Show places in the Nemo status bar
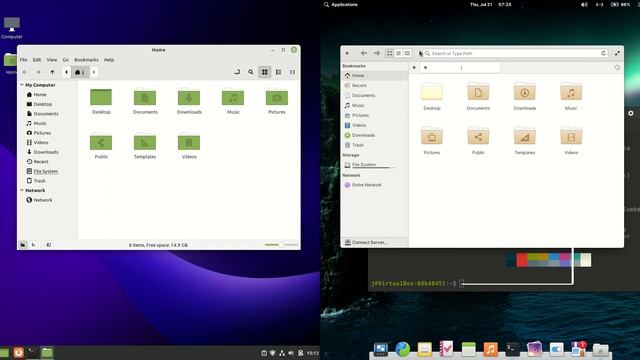 [23, 245]
